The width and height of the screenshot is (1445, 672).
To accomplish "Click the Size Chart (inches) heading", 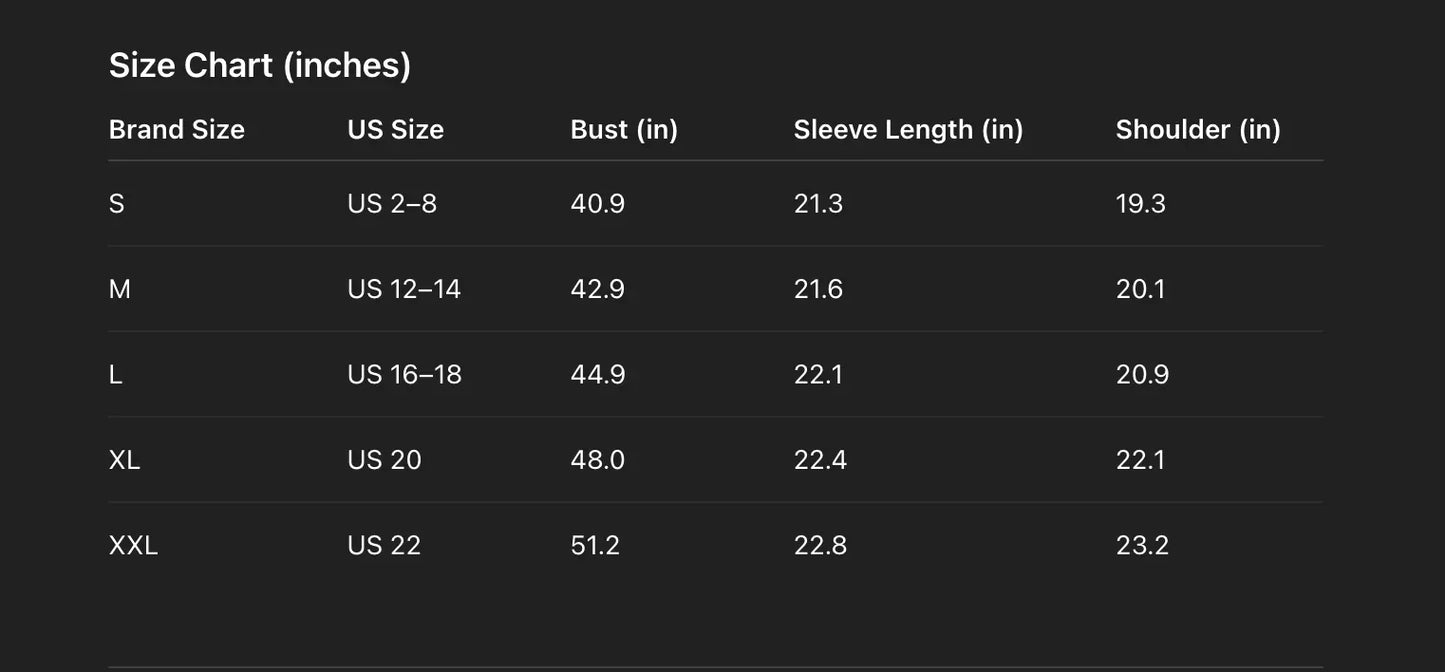I will pyautogui.click(x=260, y=66).
